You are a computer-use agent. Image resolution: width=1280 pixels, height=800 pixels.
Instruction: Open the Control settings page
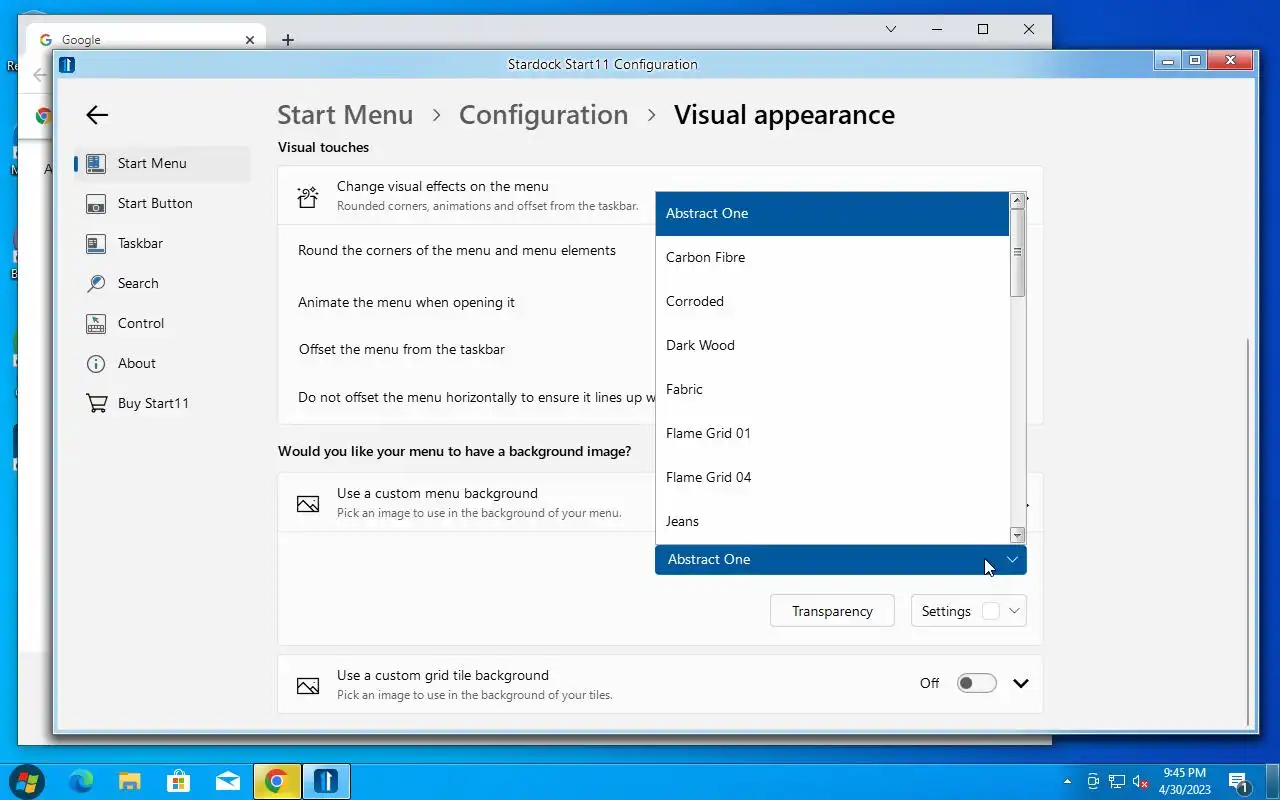point(162,323)
